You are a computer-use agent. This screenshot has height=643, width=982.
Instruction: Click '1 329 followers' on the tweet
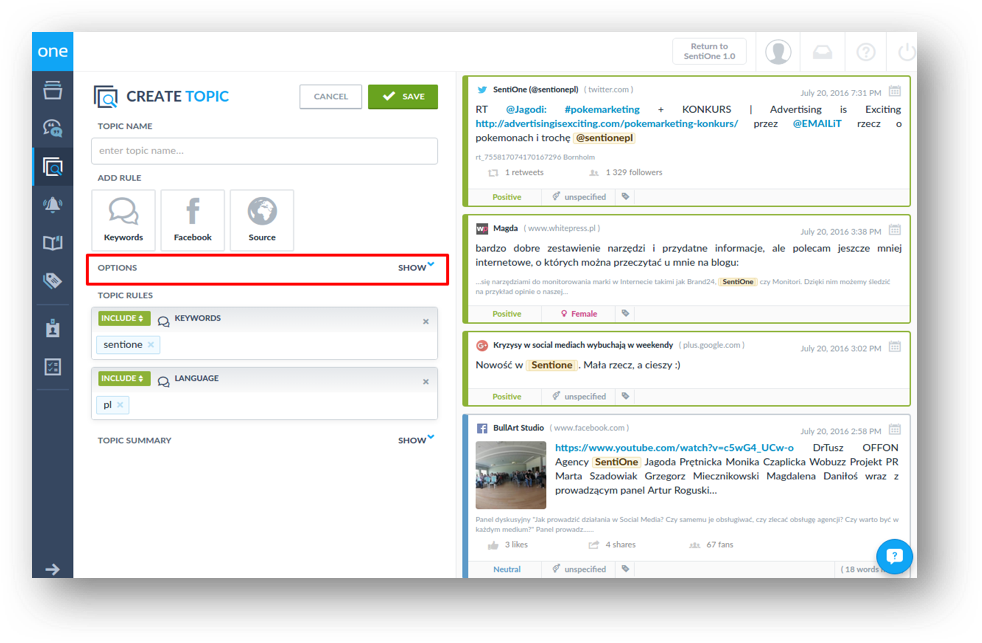pos(634,172)
